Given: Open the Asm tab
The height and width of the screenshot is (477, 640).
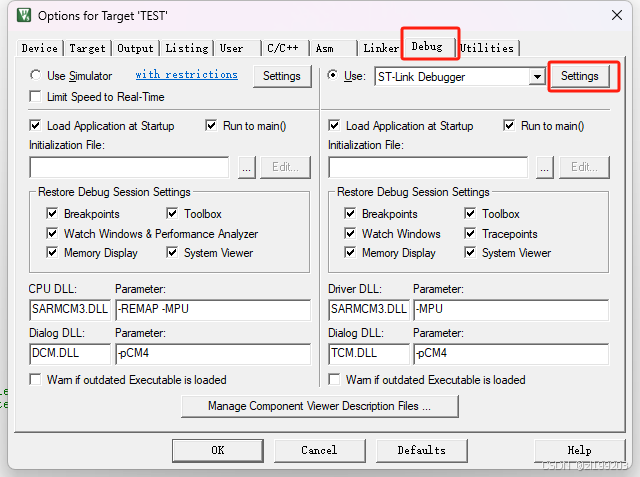Looking at the screenshot, I should tap(333, 48).
